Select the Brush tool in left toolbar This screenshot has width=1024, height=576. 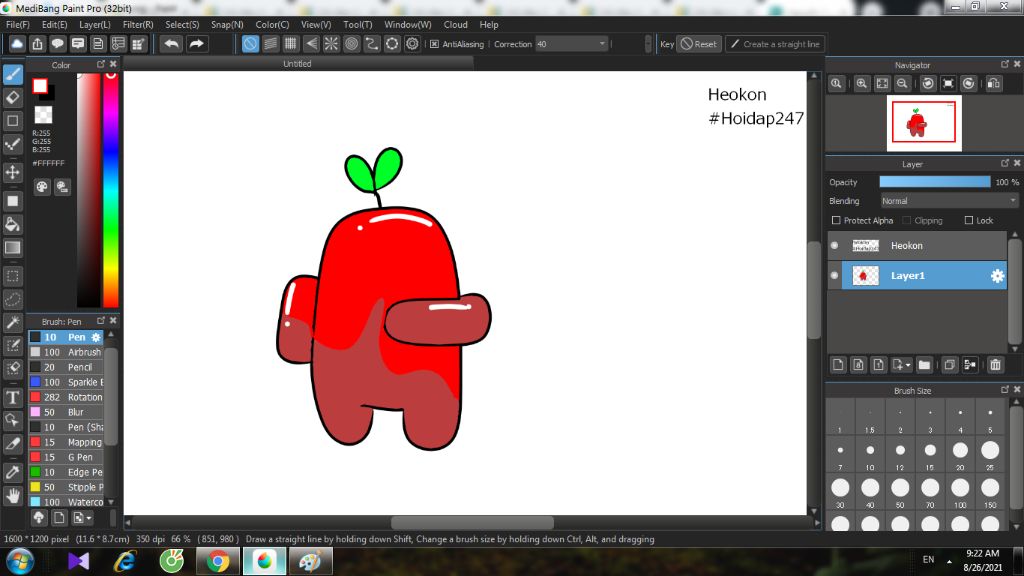(x=12, y=74)
